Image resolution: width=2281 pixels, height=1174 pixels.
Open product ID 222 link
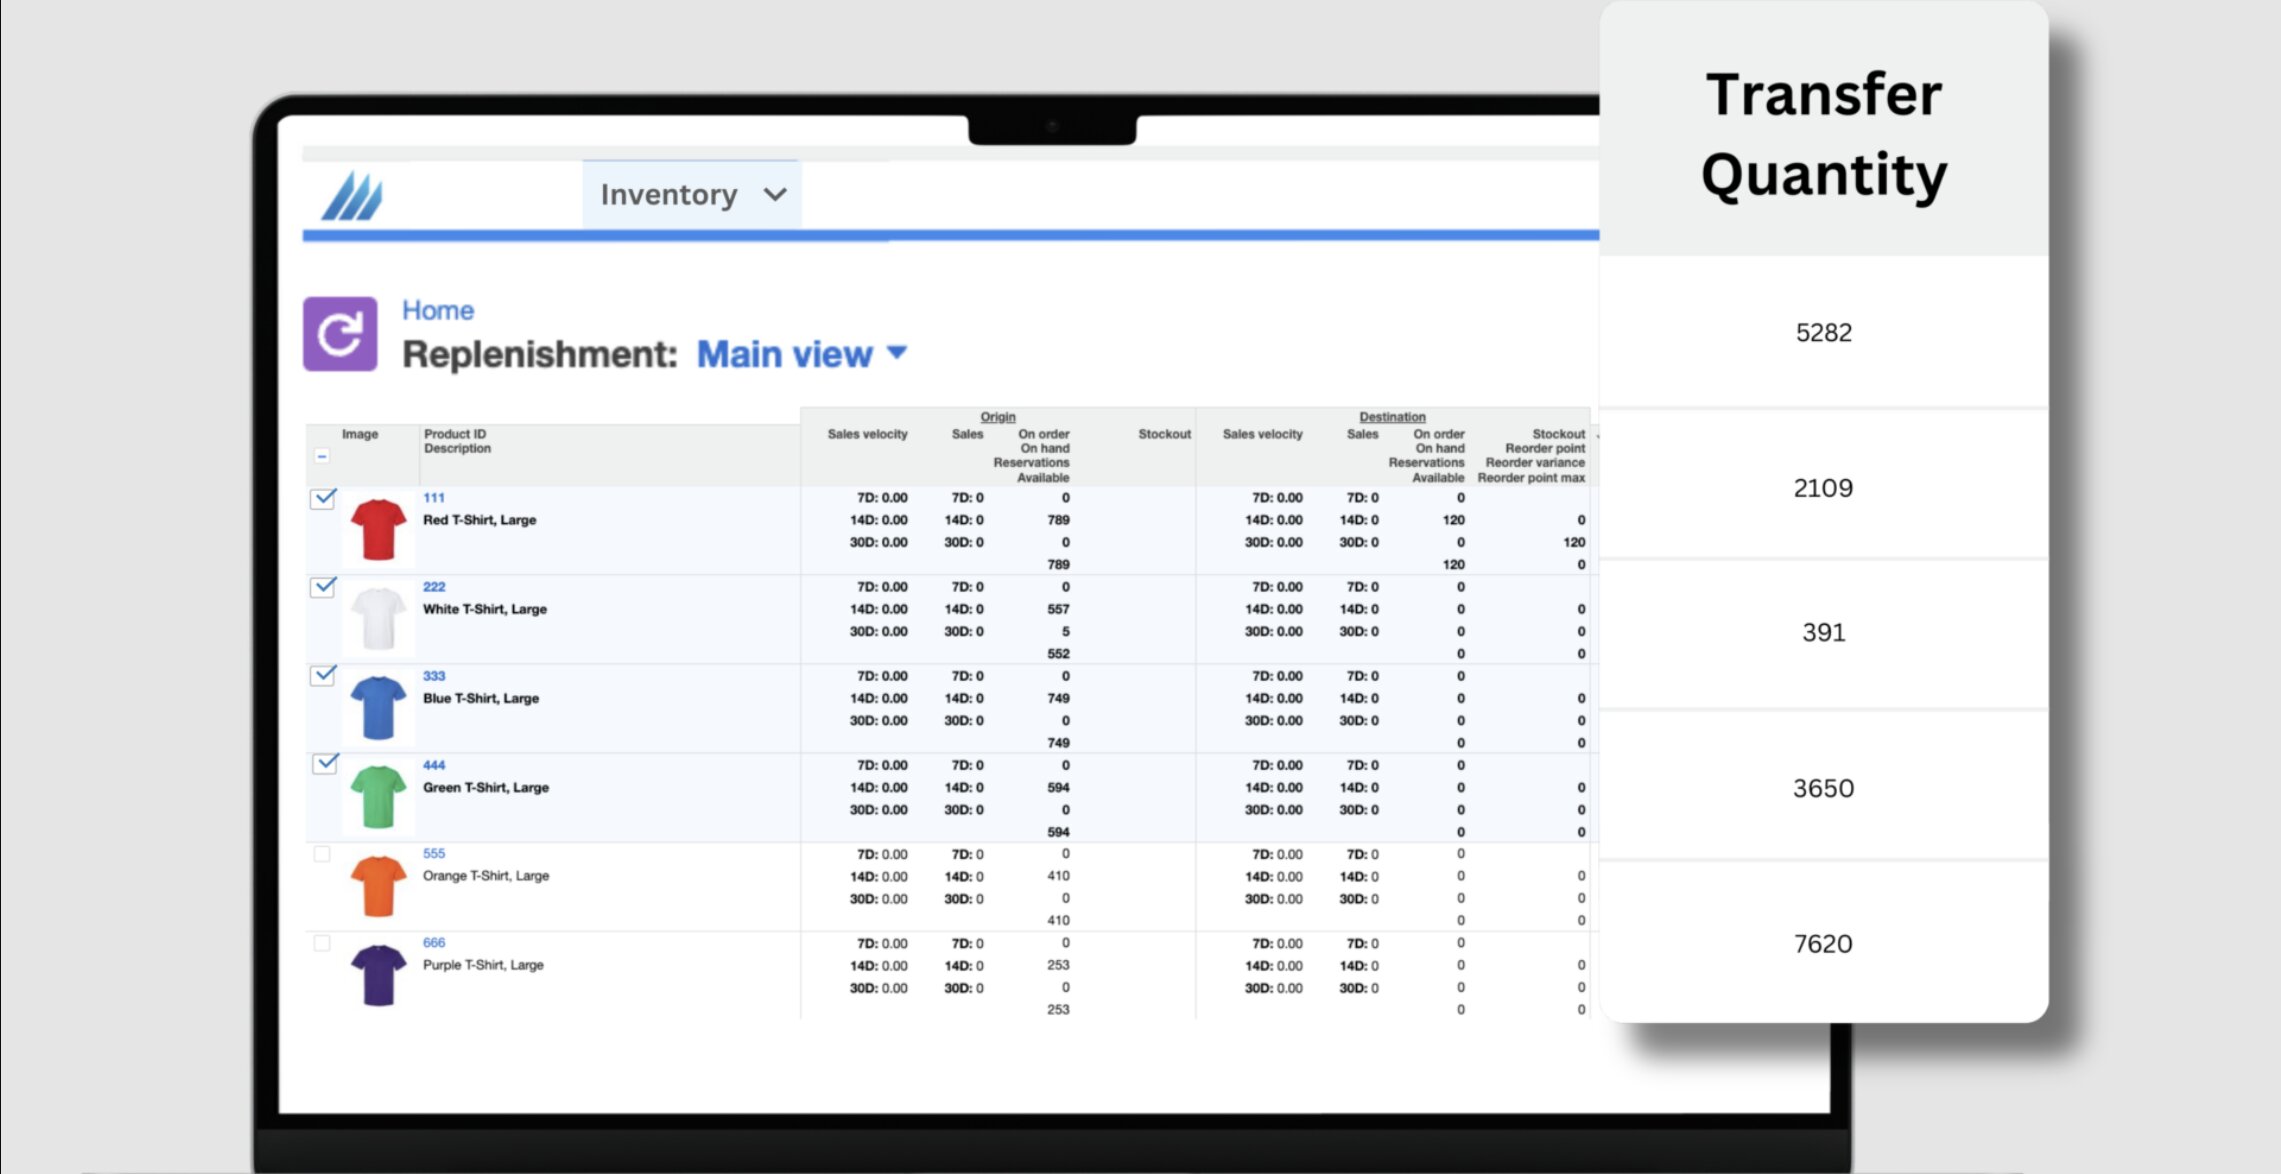[x=434, y=587]
